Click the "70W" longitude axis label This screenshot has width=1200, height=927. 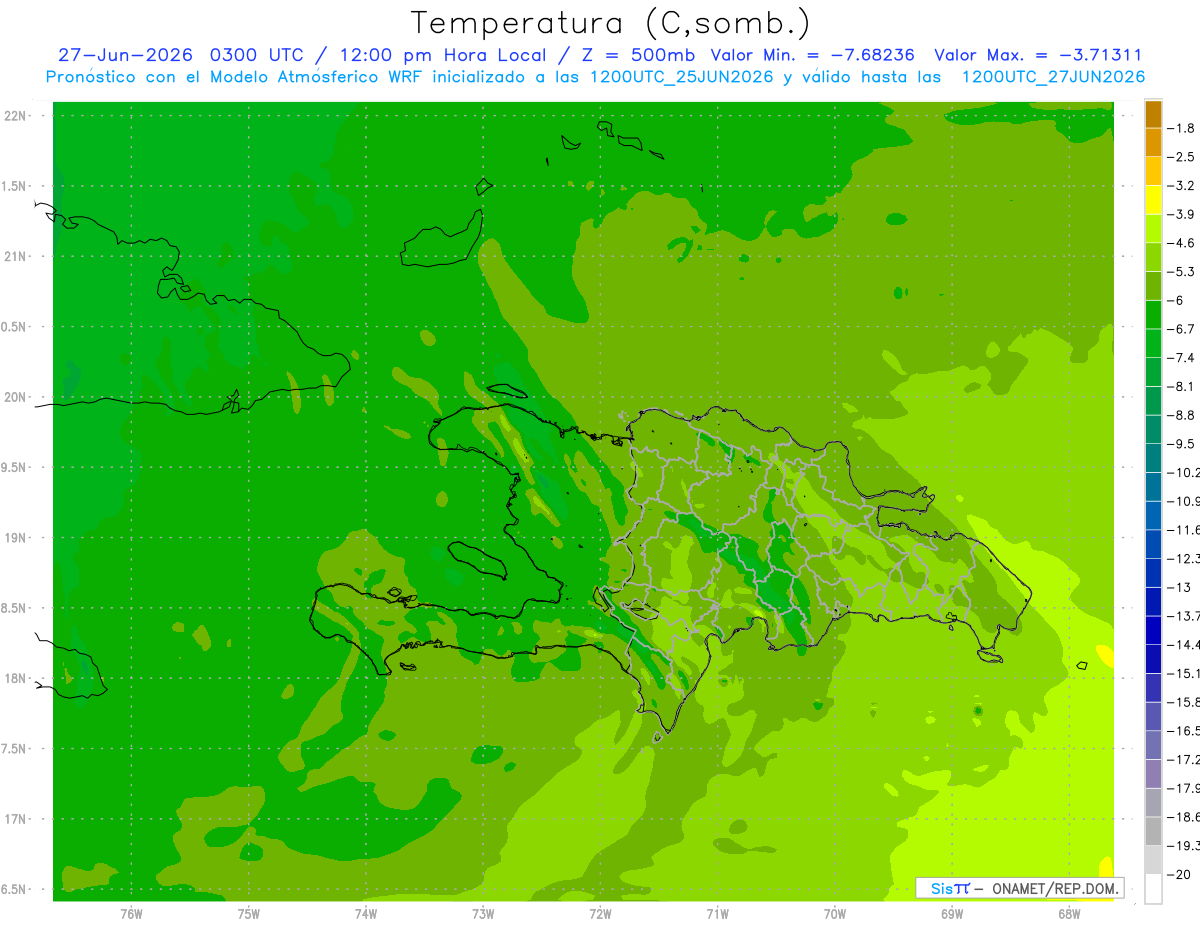835,913
